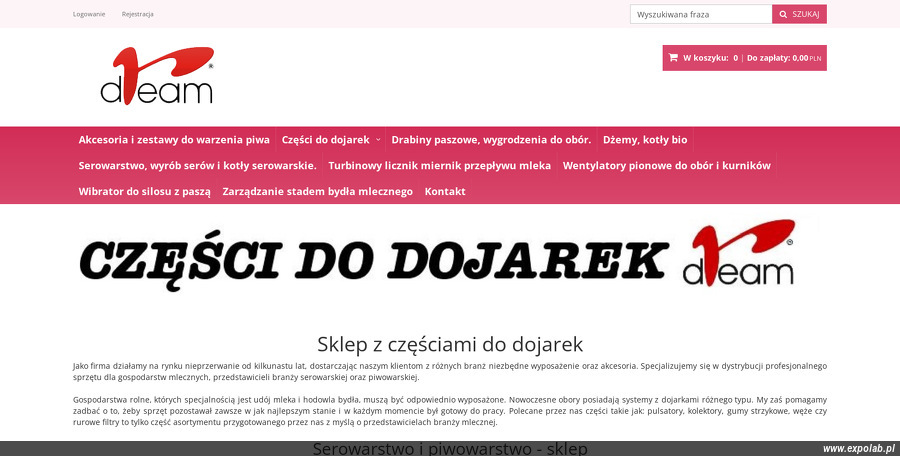
Task: Open Turbinowy licznik miernik przepływu mleka
Action: (x=440, y=165)
